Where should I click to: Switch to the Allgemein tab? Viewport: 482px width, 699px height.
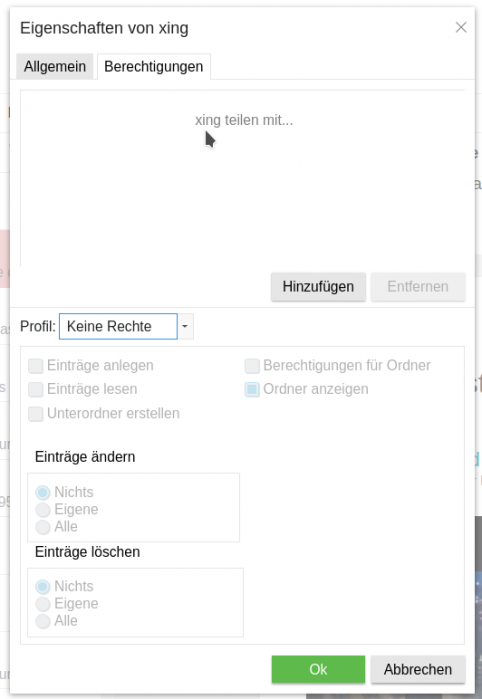55,66
